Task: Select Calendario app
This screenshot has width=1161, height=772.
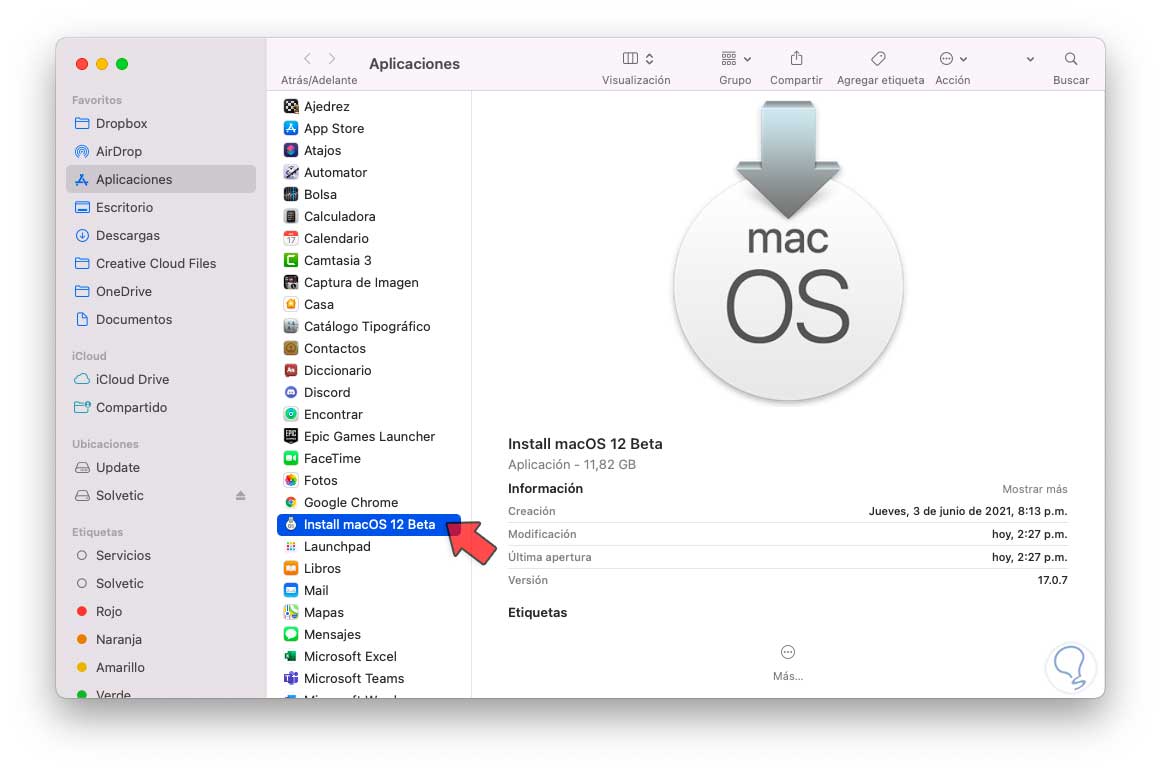Action: pos(369,238)
